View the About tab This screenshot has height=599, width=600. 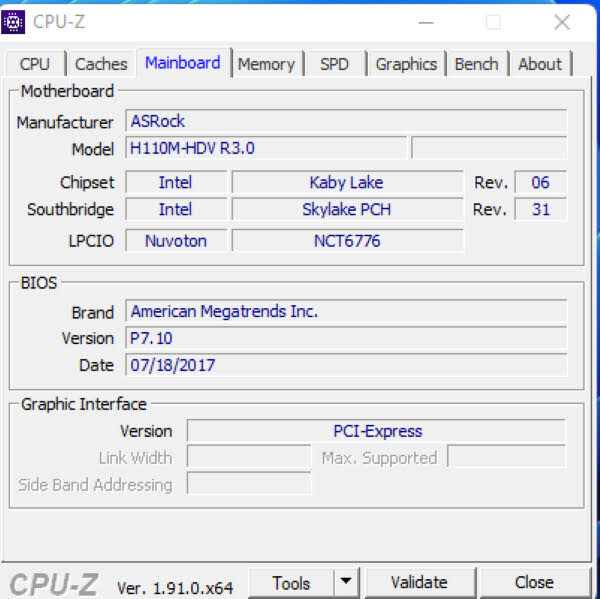tap(540, 64)
